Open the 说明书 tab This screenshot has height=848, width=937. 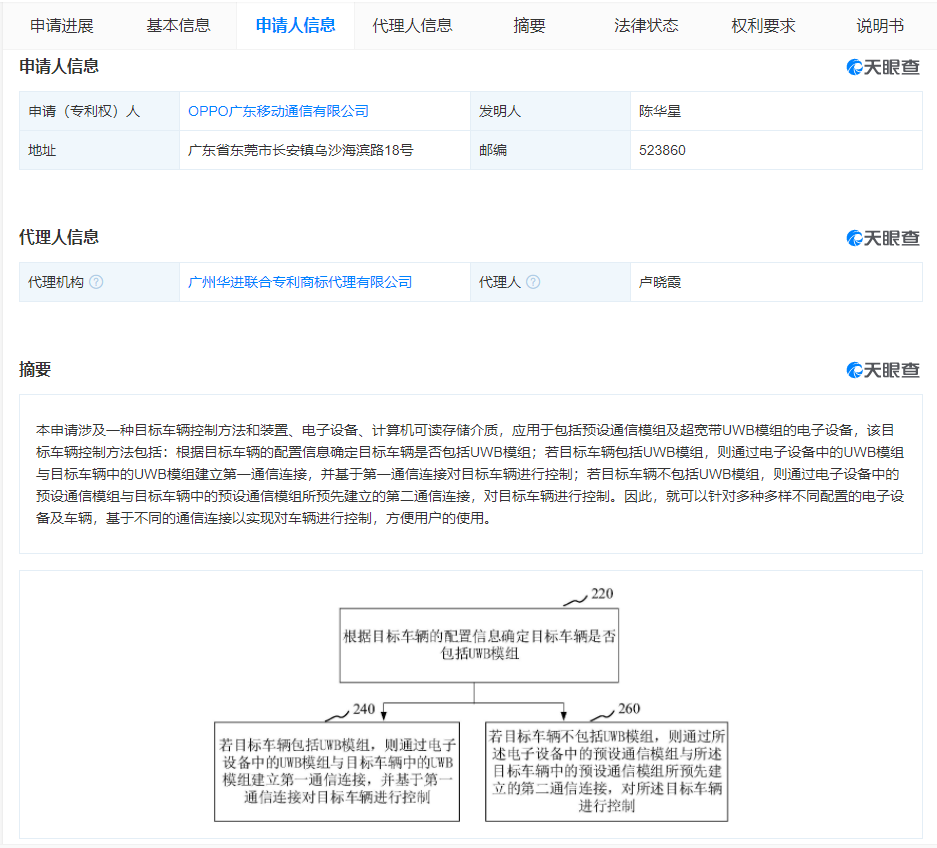[x=880, y=26]
